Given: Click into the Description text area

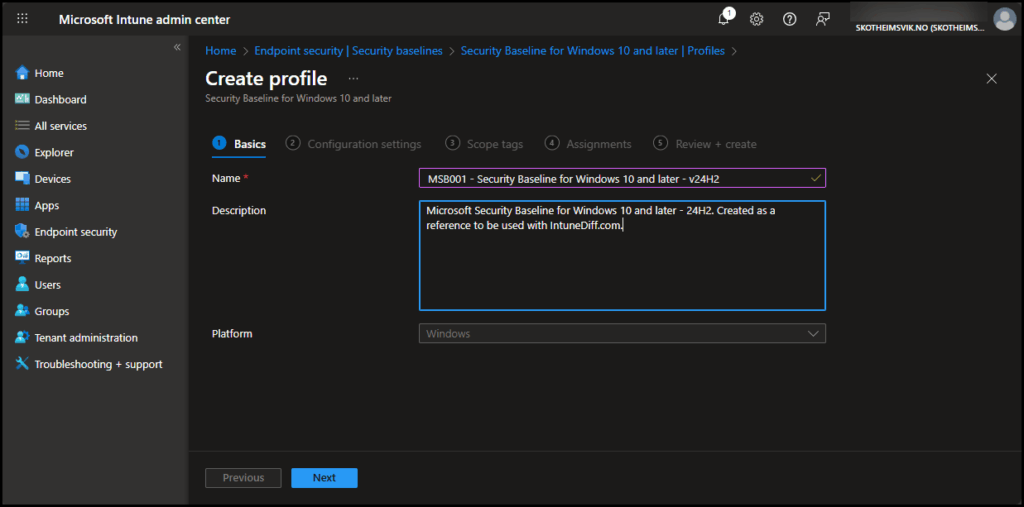Looking at the screenshot, I should (622, 255).
